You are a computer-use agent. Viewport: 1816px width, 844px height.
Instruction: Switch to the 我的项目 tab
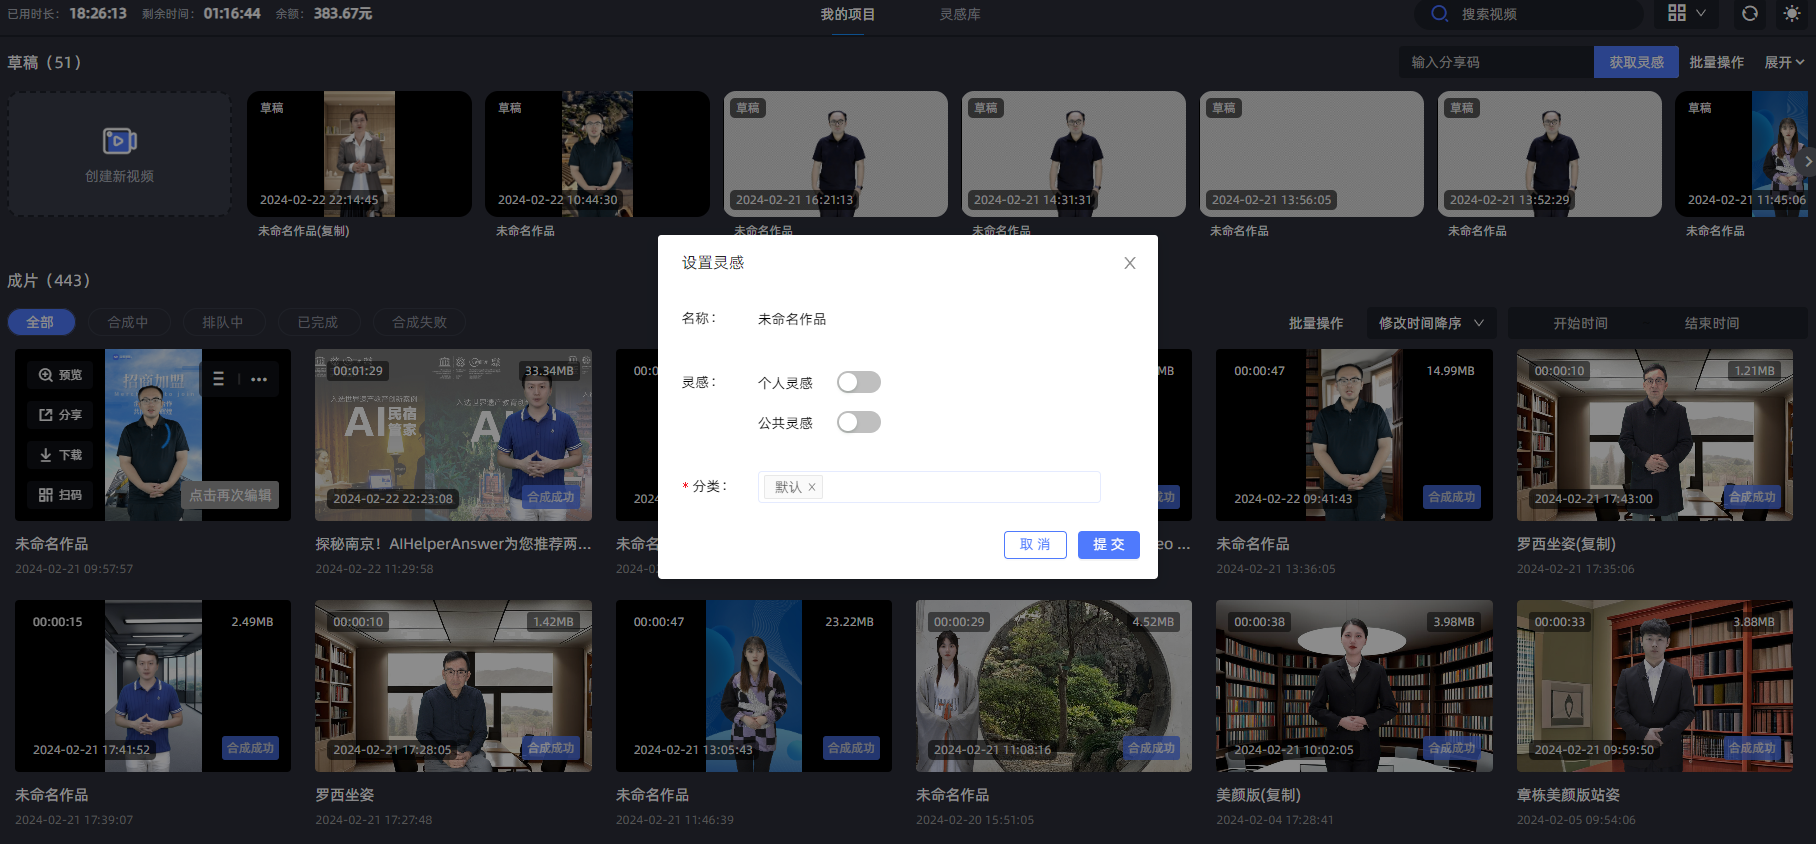pyautogui.click(x=848, y=14)
